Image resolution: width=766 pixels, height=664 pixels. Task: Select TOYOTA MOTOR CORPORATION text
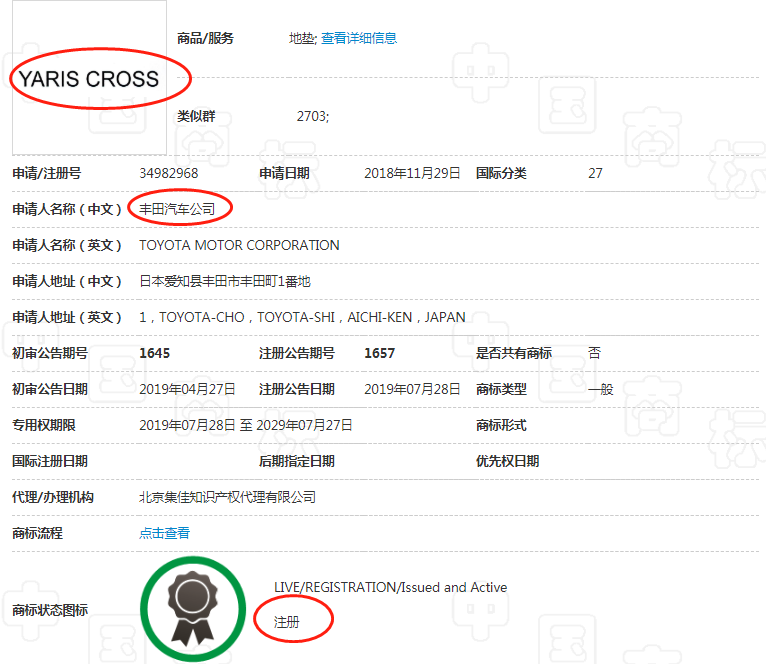(239, 245)
